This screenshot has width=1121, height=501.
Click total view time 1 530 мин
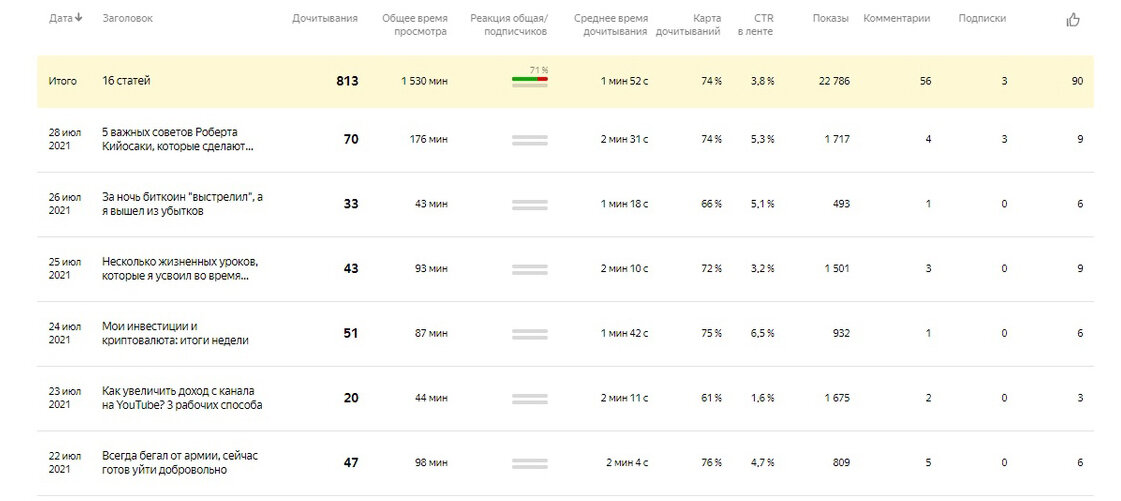425,81
